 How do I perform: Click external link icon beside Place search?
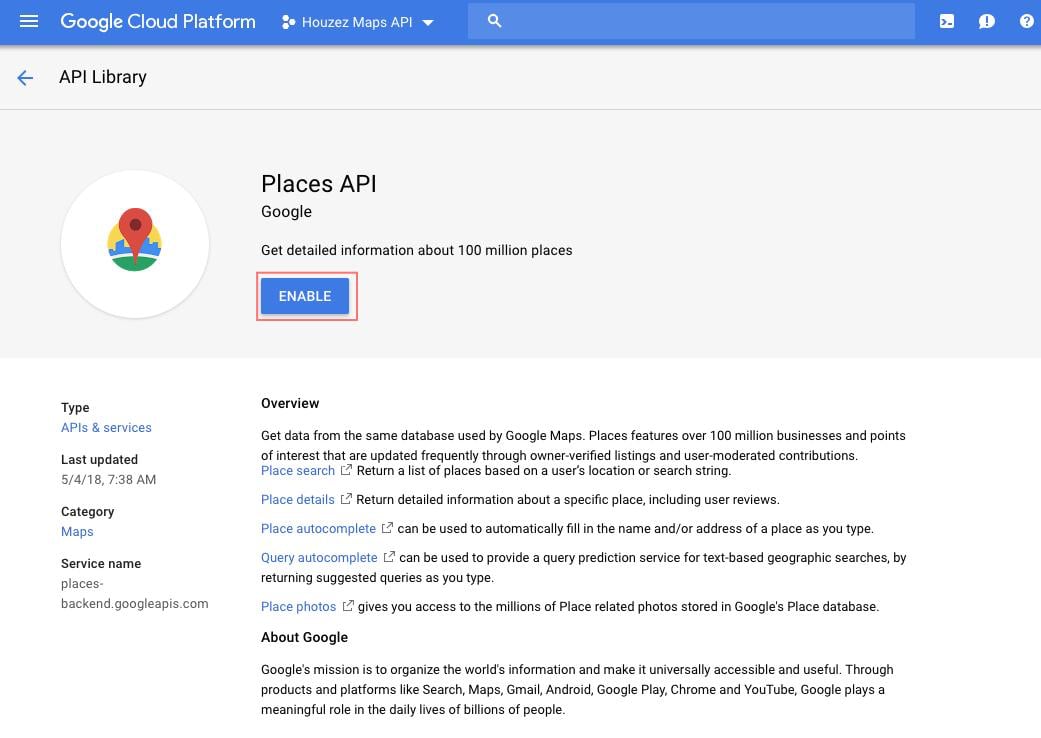coord(346,470)
